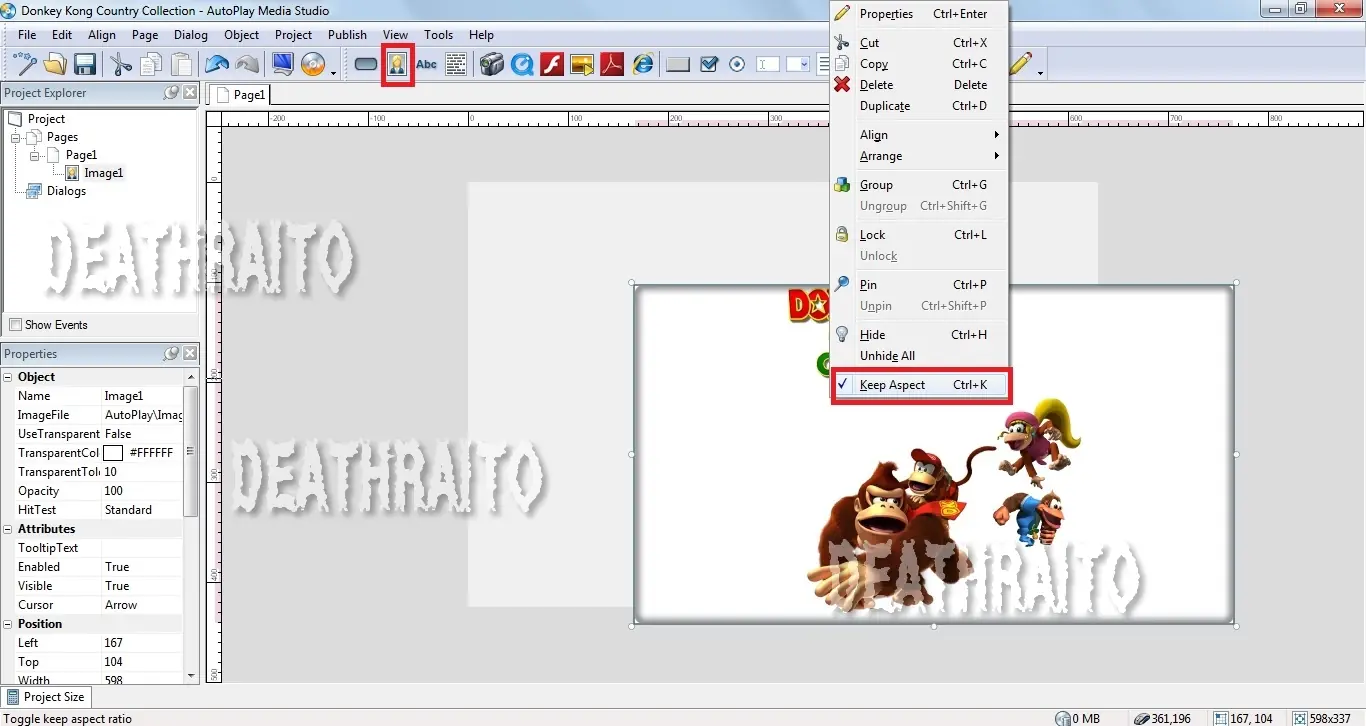Image resolution: width=1366 pixels, height=726 pixels.
Task: Uncheck Keep Aspect in the context menu
Action: pyautogui.click(x=920, y=385)
